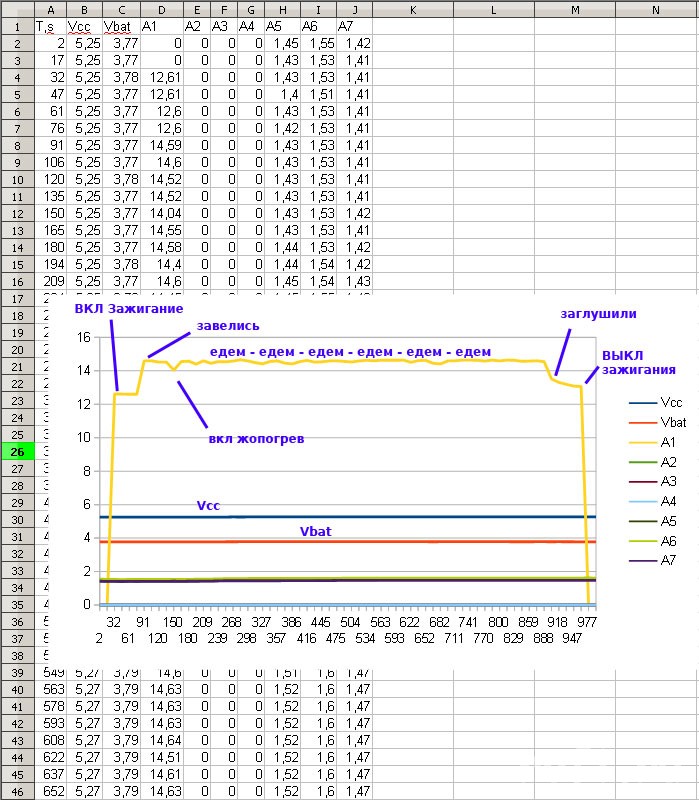Viewport: 699px width, 800px height.
Task: Click row header 10
Action: 16,180
